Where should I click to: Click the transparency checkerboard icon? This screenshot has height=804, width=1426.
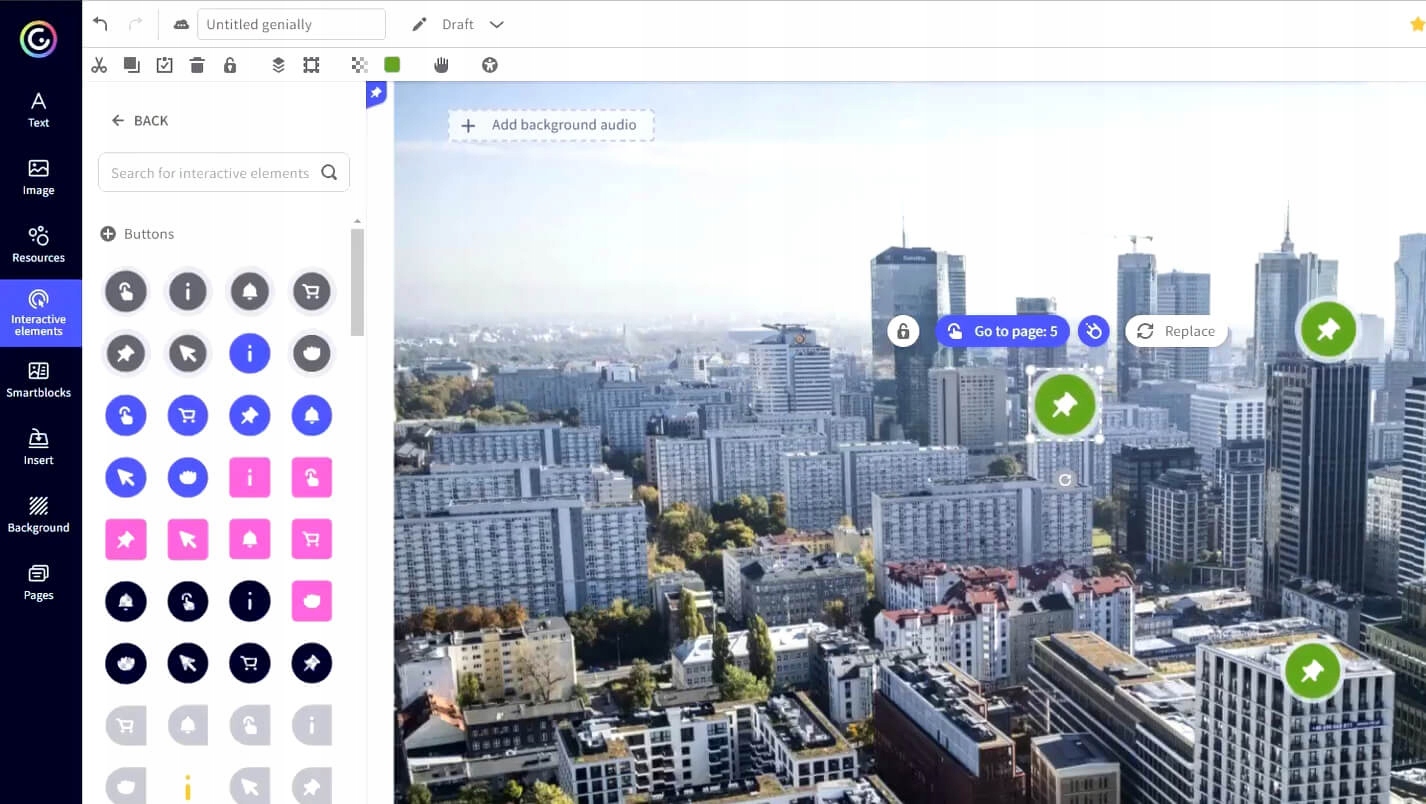(360, 65)
